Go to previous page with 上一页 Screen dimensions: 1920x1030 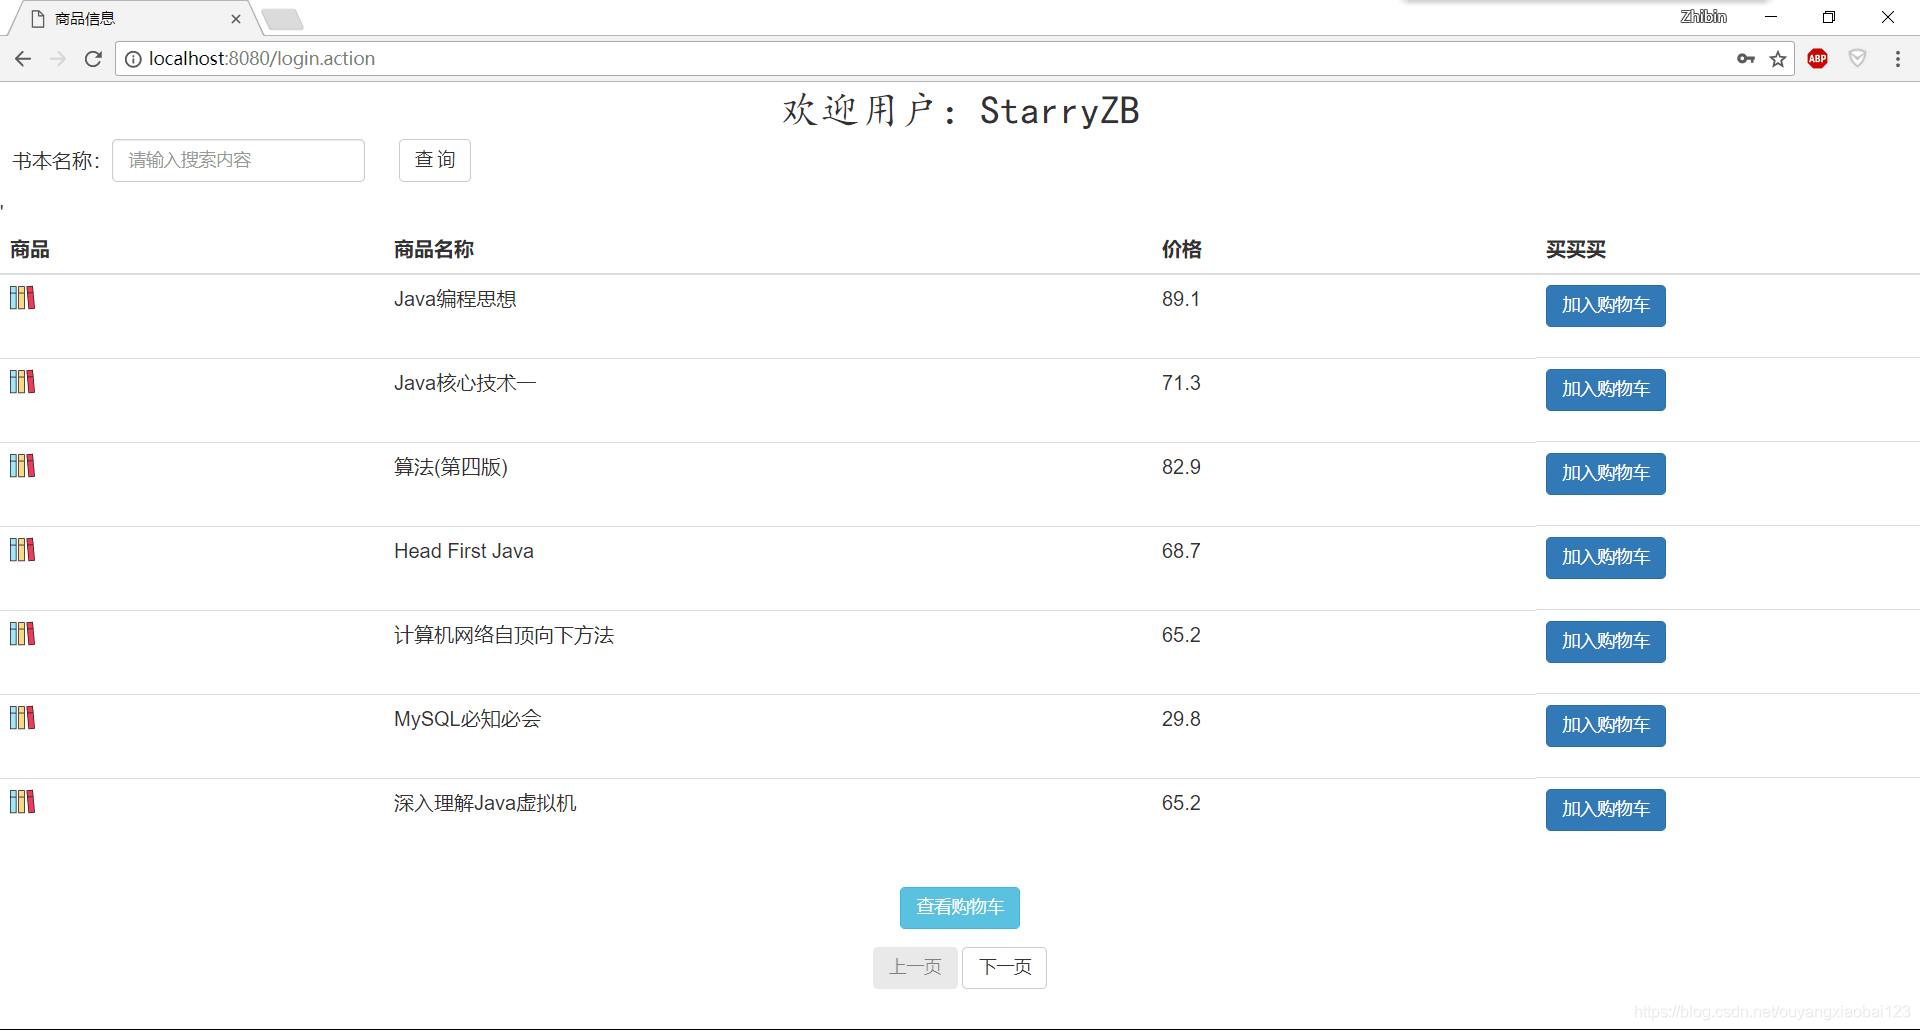pos(915,968)
